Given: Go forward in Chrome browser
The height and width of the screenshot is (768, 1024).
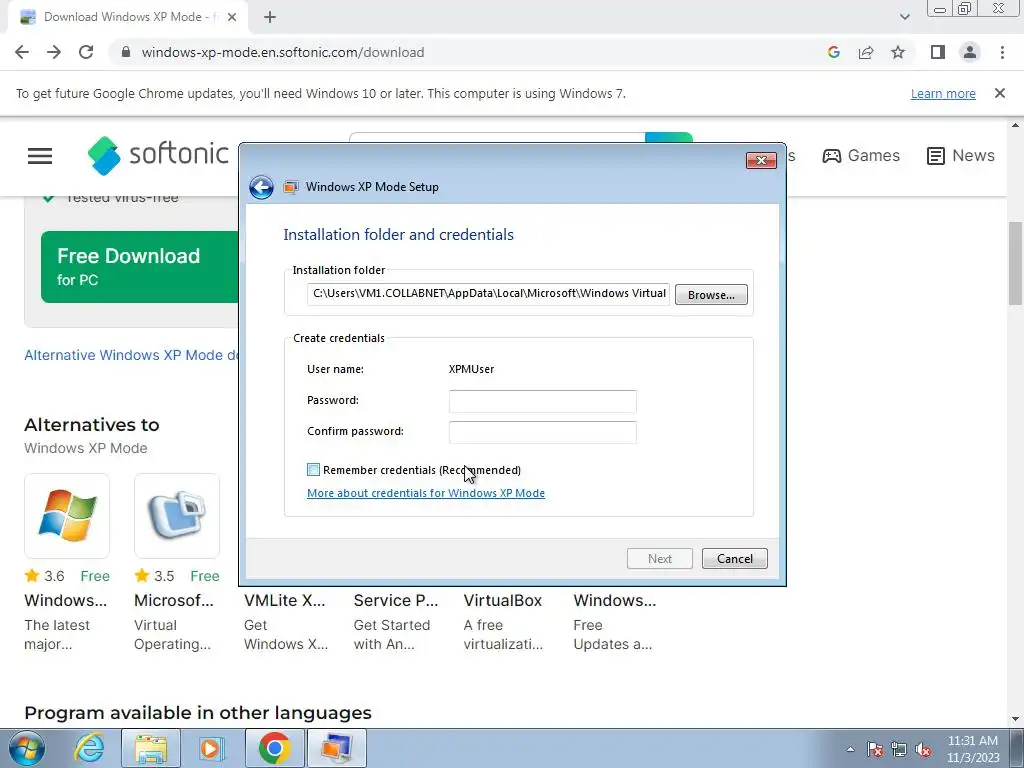Looking at the screenshot, I should (54, 52).
